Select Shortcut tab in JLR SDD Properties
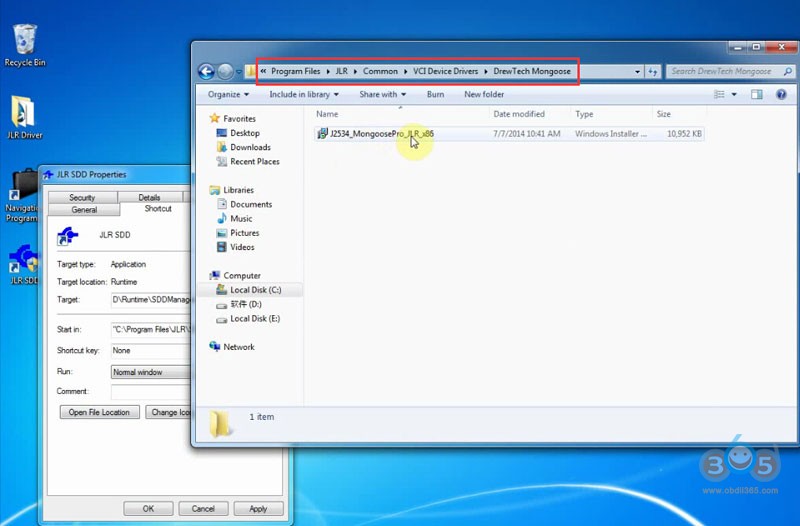The height and width of the screenshot is (526, 800). pyautogui.click(x=158, y=209)
